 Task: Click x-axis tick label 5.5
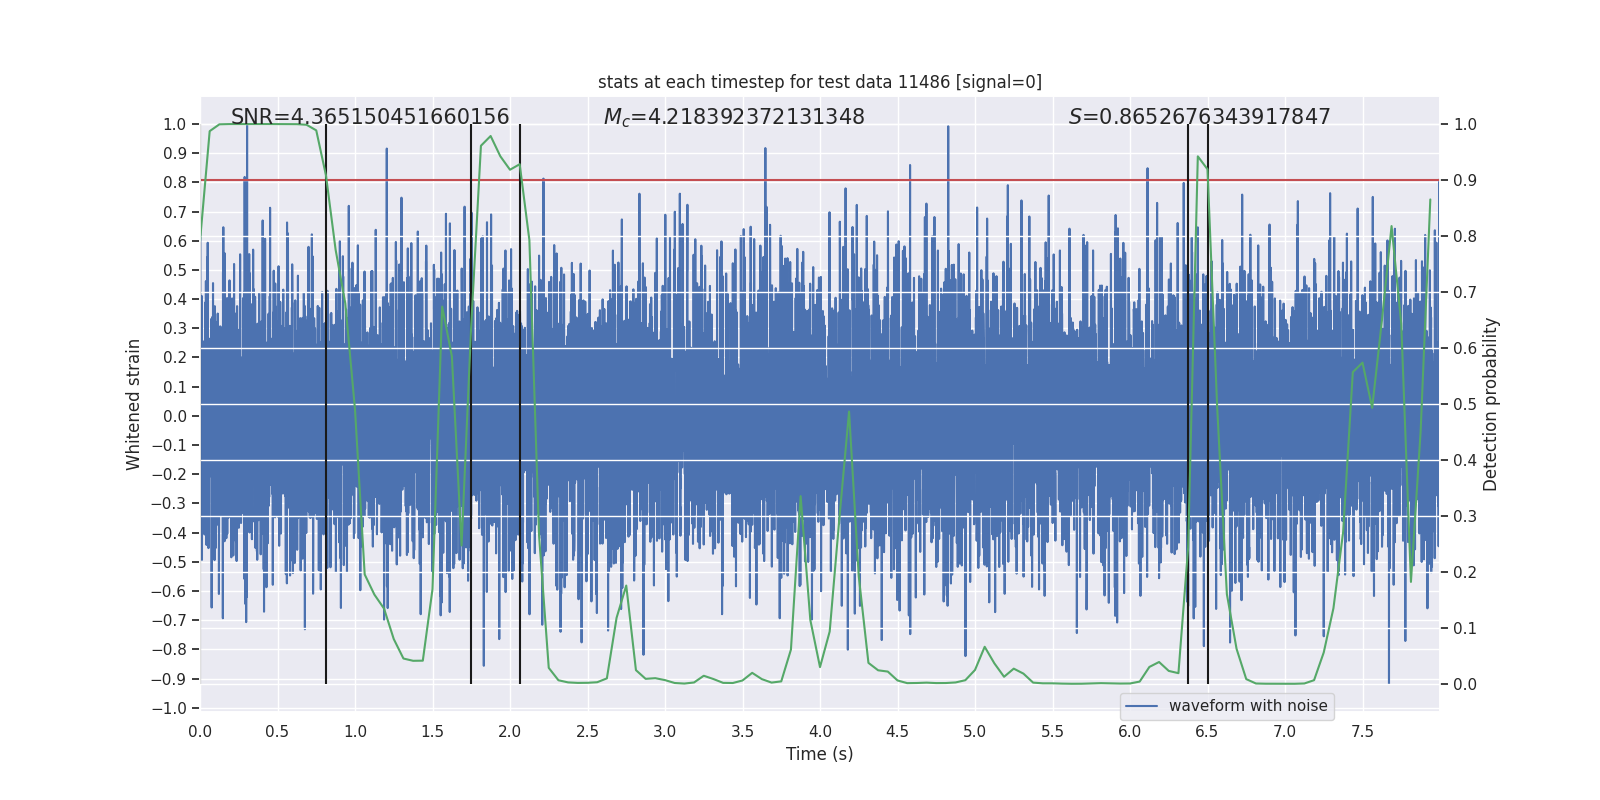pos(1052,731)
